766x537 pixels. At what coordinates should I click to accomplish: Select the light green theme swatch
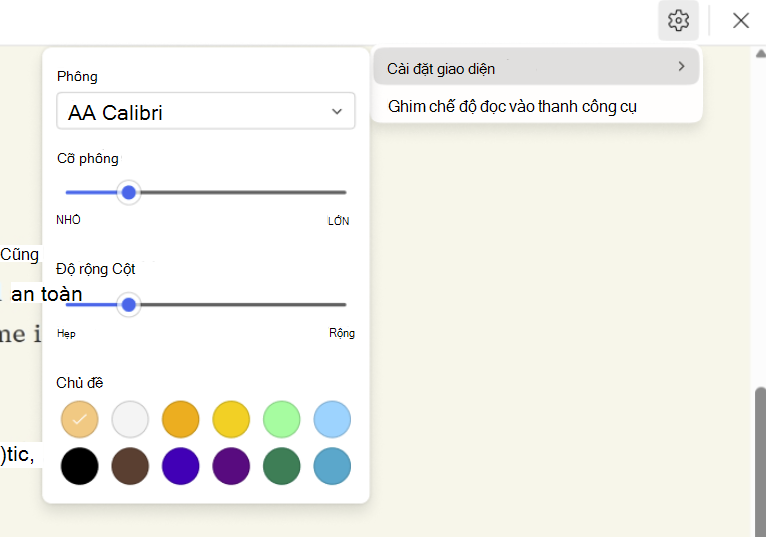coord(282,419)
